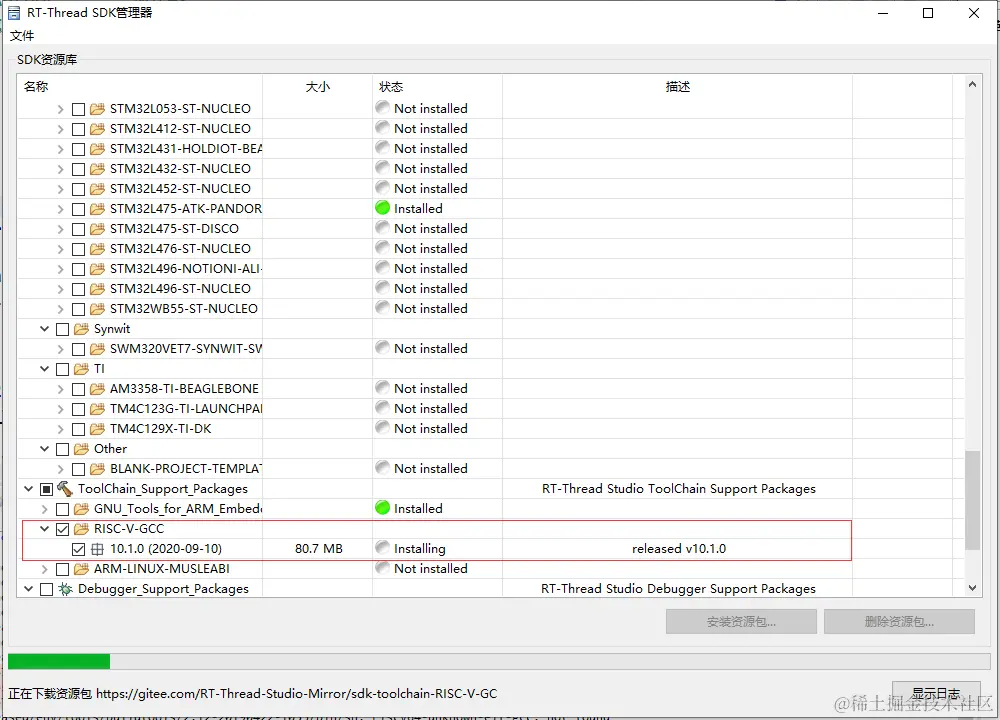
Task: Collapse the Other group
Action: tap(45, 449)
